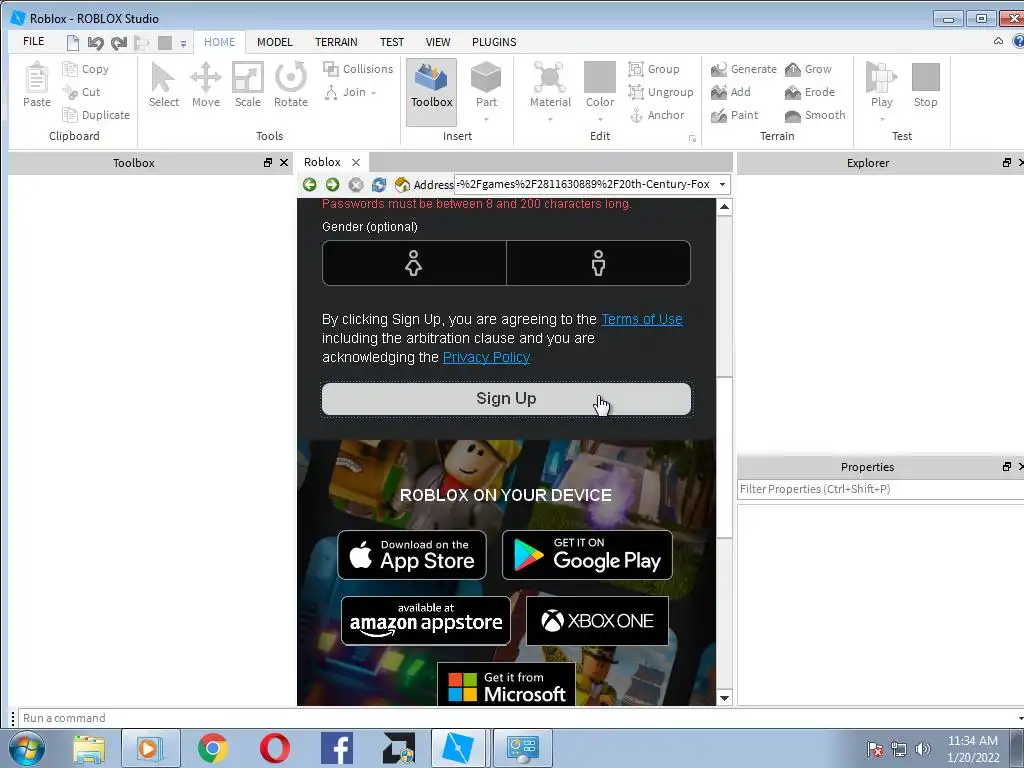Go forward in the embedded browser
Screen dimensions: 1024x768
tap(332, 185)
